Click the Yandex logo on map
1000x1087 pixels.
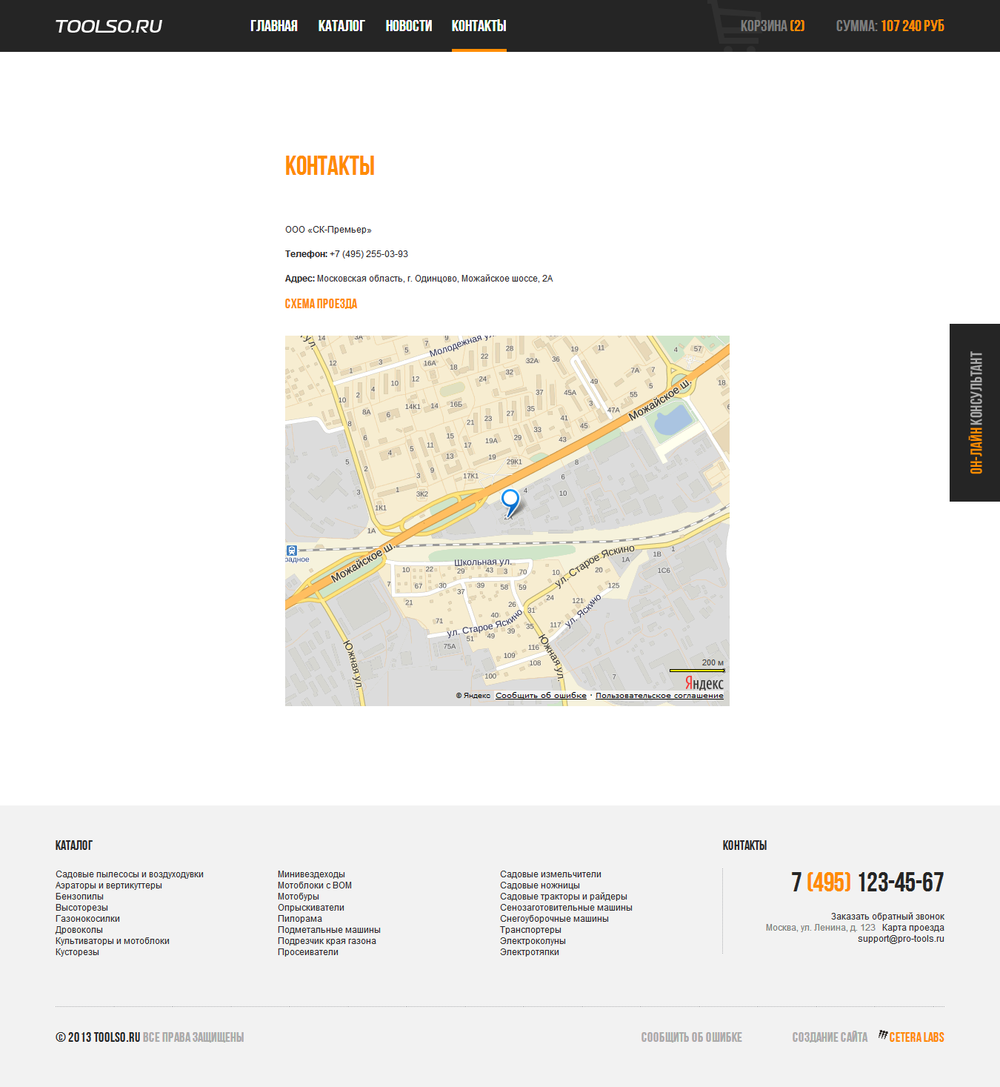click(x=704, y=682)
